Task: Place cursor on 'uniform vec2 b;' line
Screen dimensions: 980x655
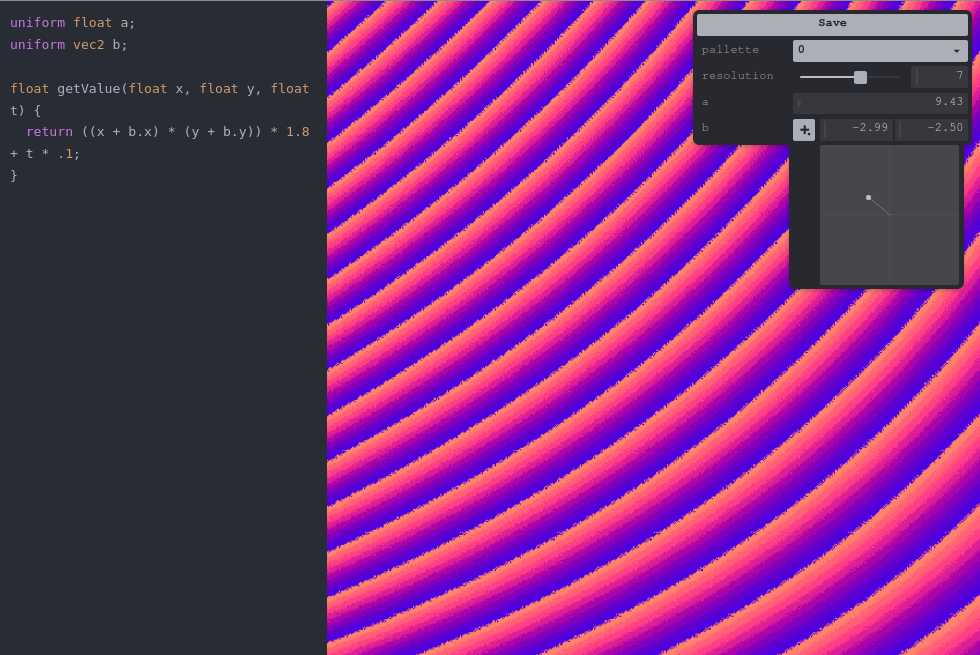Action: tap(68, 44)
